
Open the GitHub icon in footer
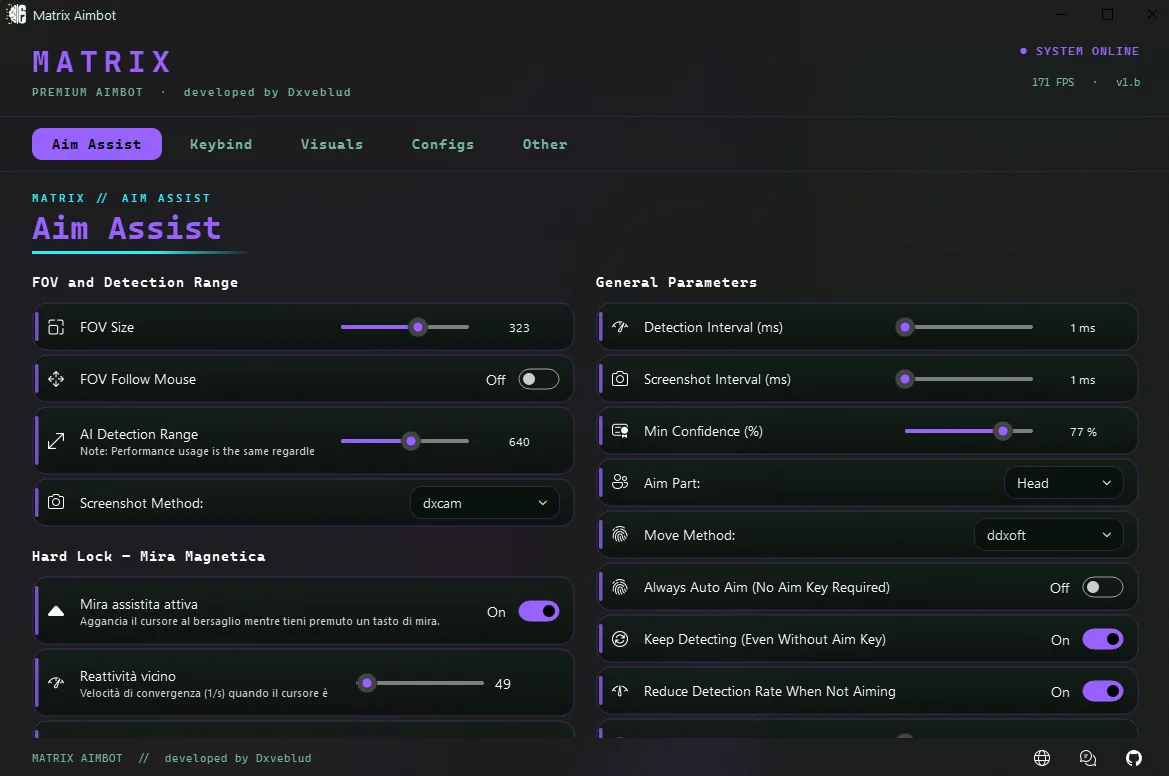tap(1134, 758)
